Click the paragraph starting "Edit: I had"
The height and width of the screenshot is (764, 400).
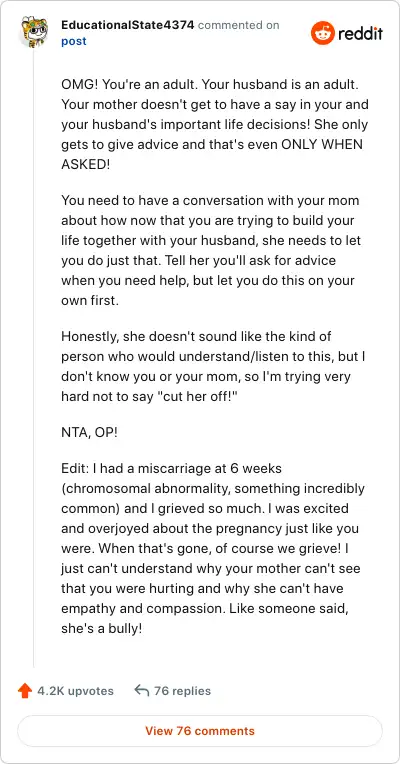213,549
